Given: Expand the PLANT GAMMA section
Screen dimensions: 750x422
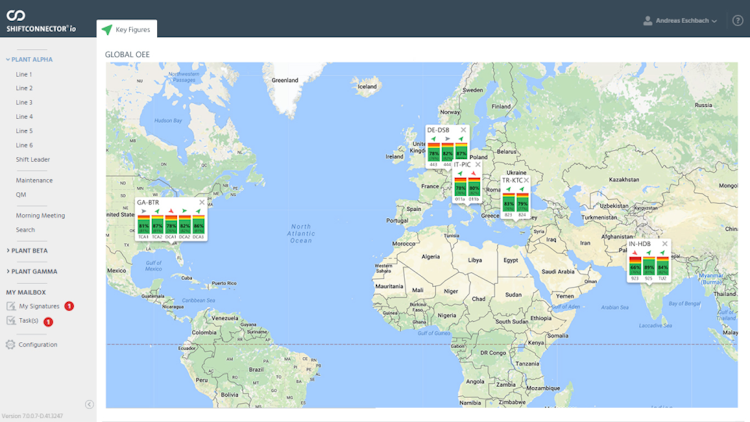Looking at the screenshot, I should [x=32, y=271].
